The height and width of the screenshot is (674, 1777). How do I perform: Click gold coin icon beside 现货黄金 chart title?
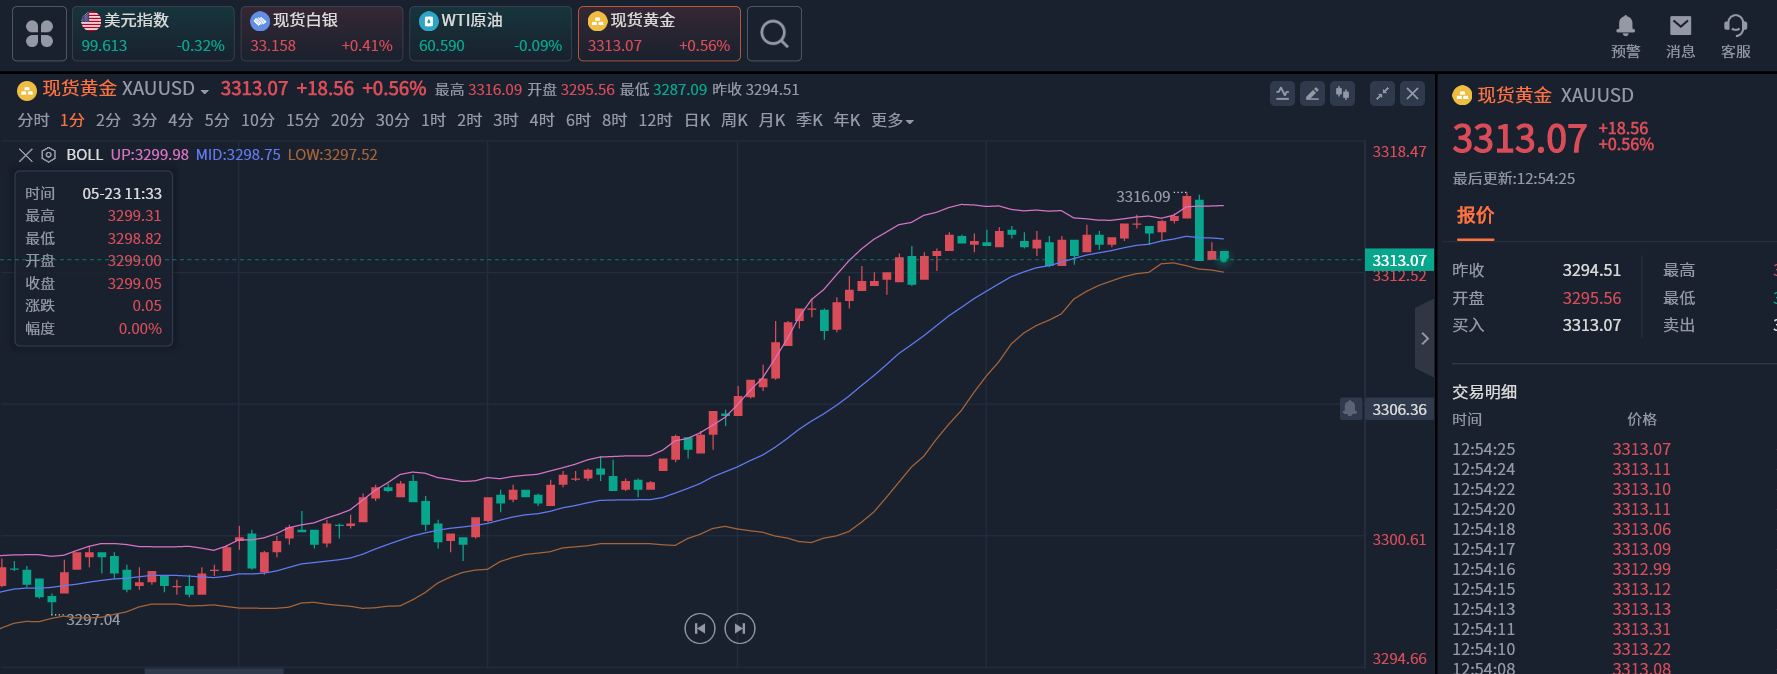27,90
